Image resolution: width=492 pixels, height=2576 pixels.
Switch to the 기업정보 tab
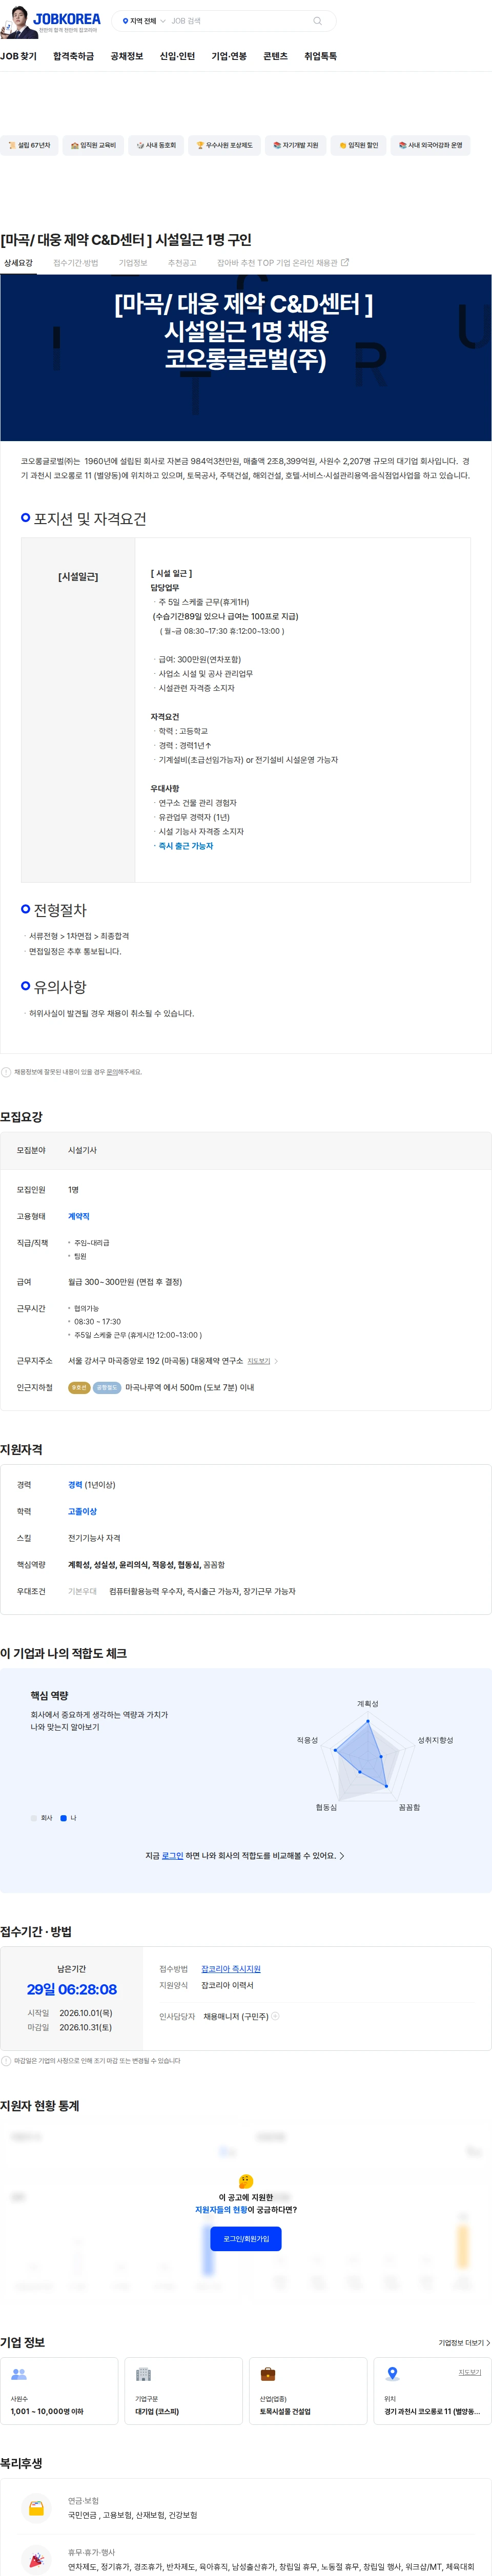tap(133, 263)
